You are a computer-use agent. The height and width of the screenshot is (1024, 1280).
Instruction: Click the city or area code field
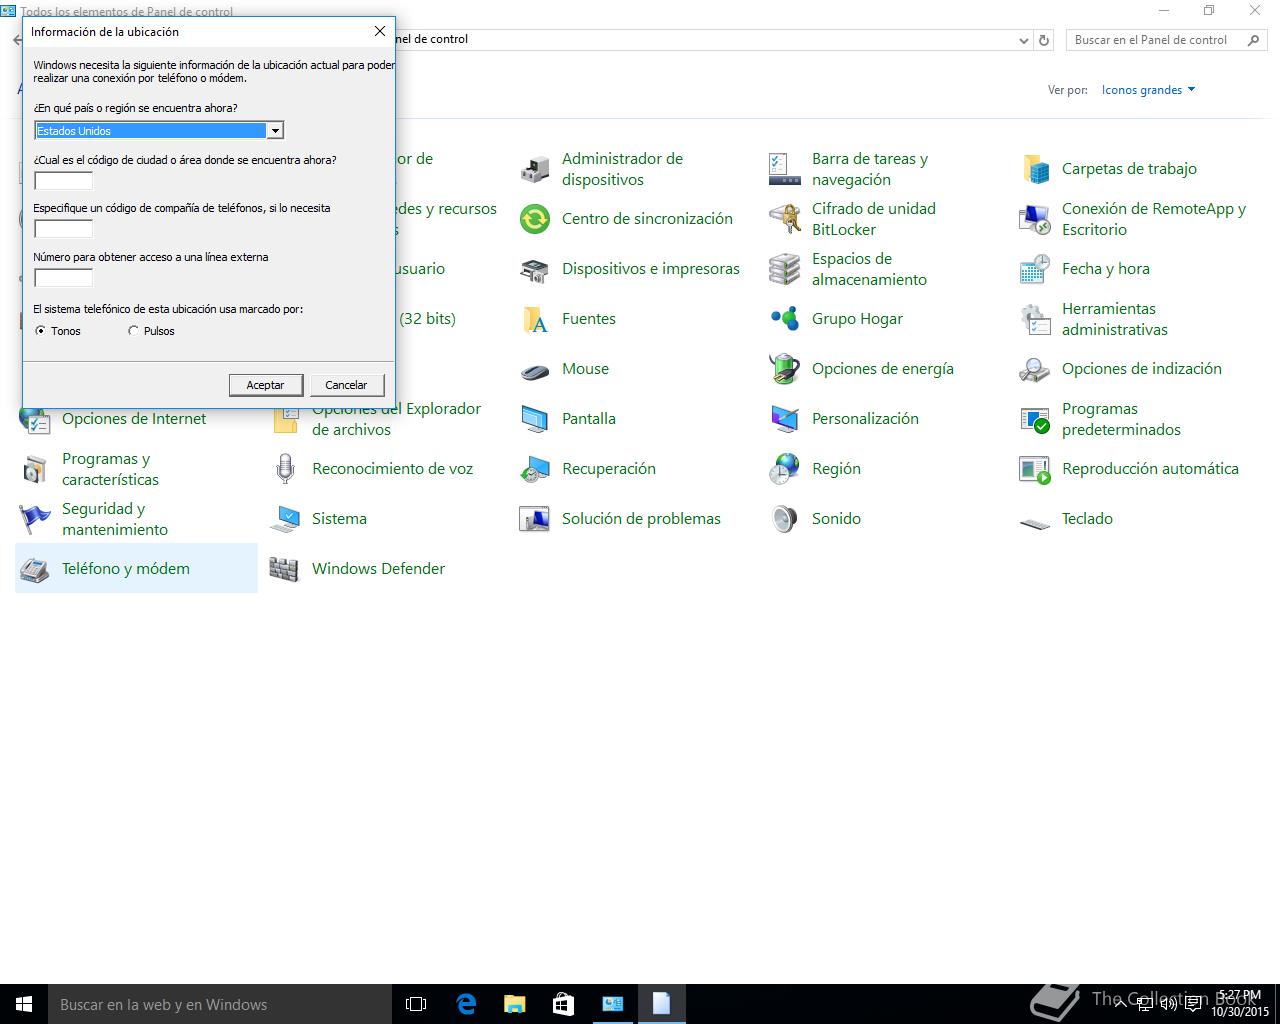[x=63, y=181]
